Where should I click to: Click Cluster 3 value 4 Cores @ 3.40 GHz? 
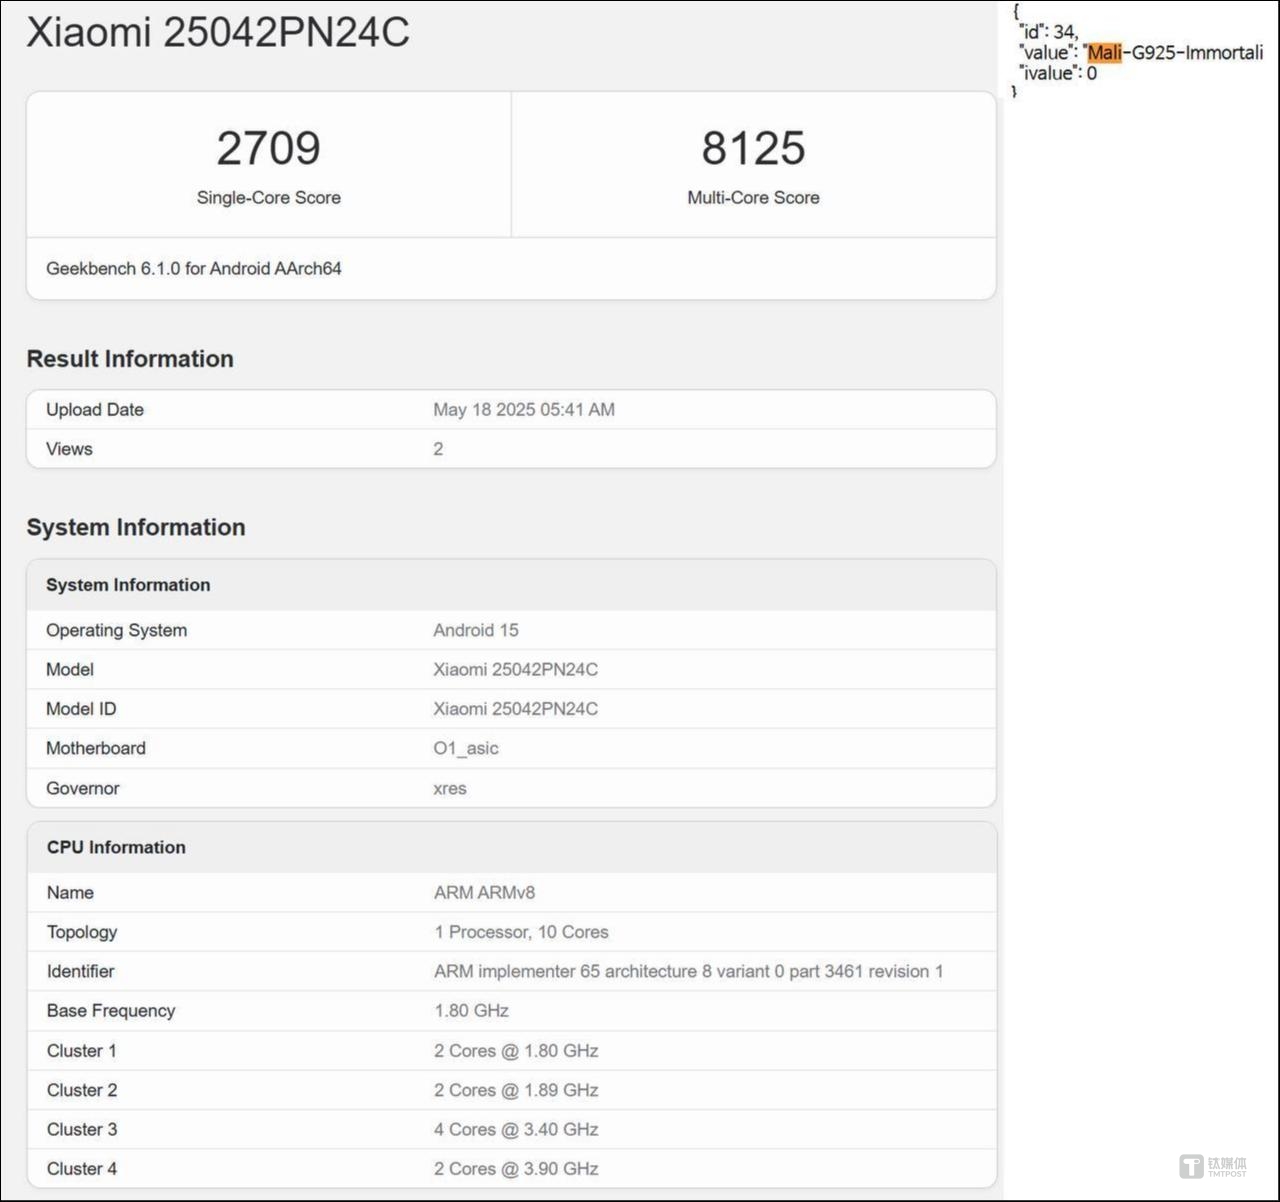516,1129
